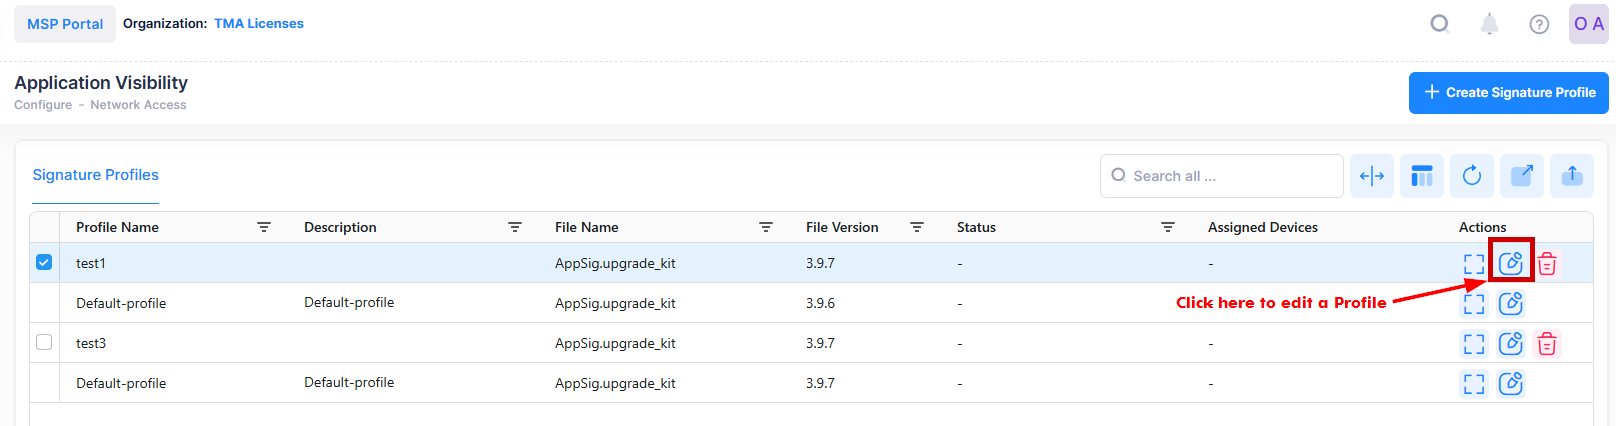Expand view of test3 profile row
The image size is (1616, 426).
click(x=1474, y=344)
